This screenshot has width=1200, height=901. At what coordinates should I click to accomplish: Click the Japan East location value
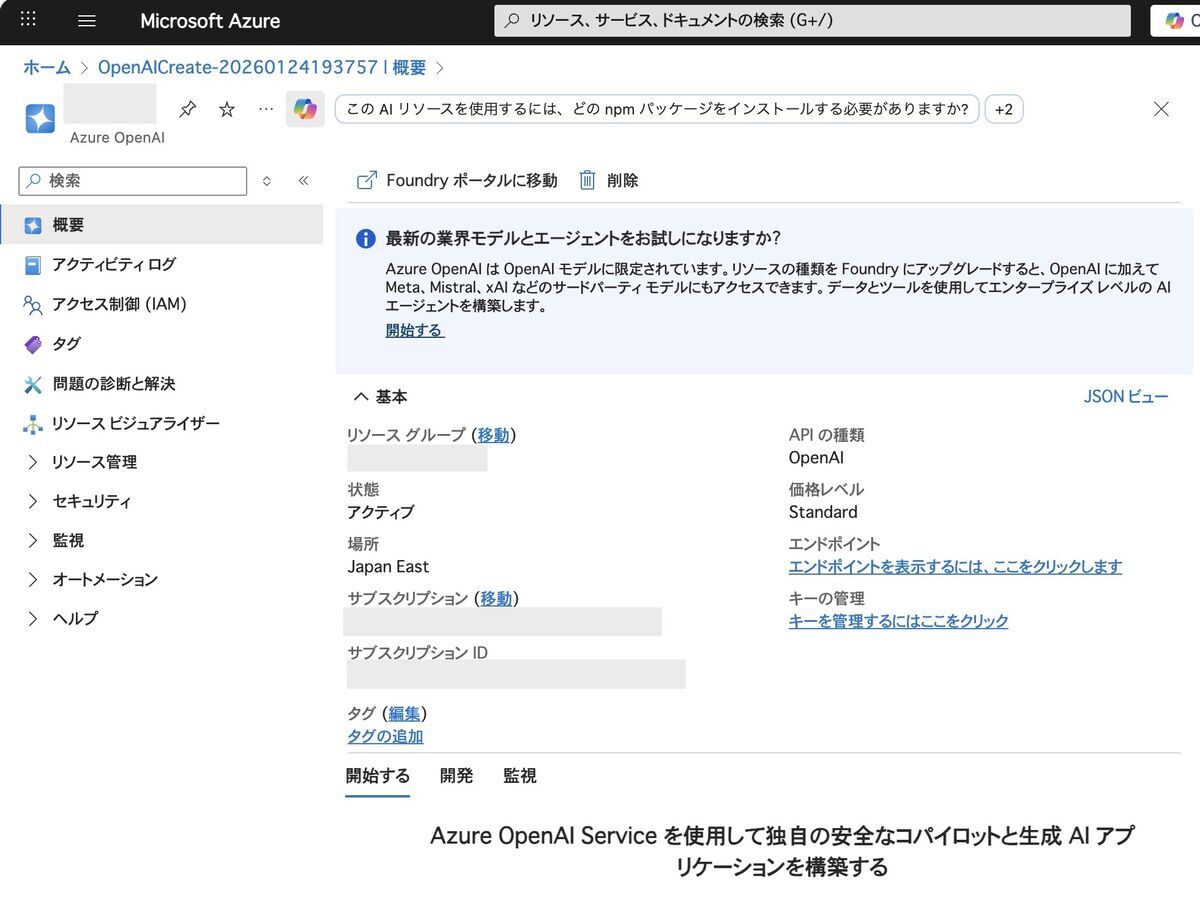point(388,567)
